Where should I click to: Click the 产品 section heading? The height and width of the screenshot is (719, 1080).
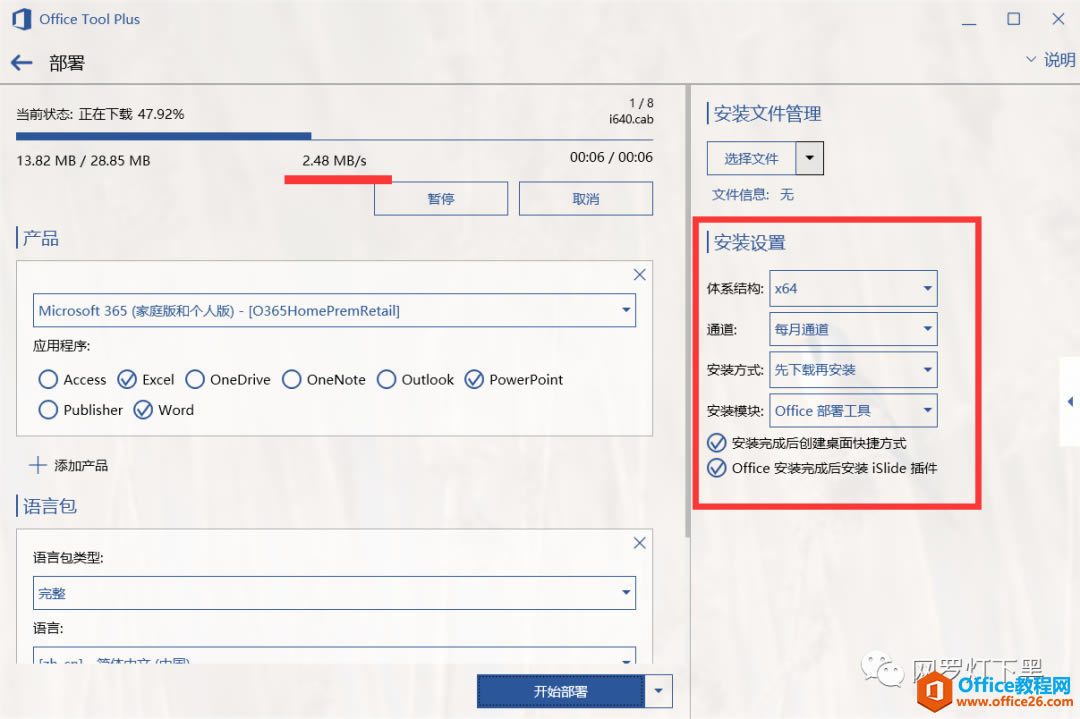click(x=41, y=238)
